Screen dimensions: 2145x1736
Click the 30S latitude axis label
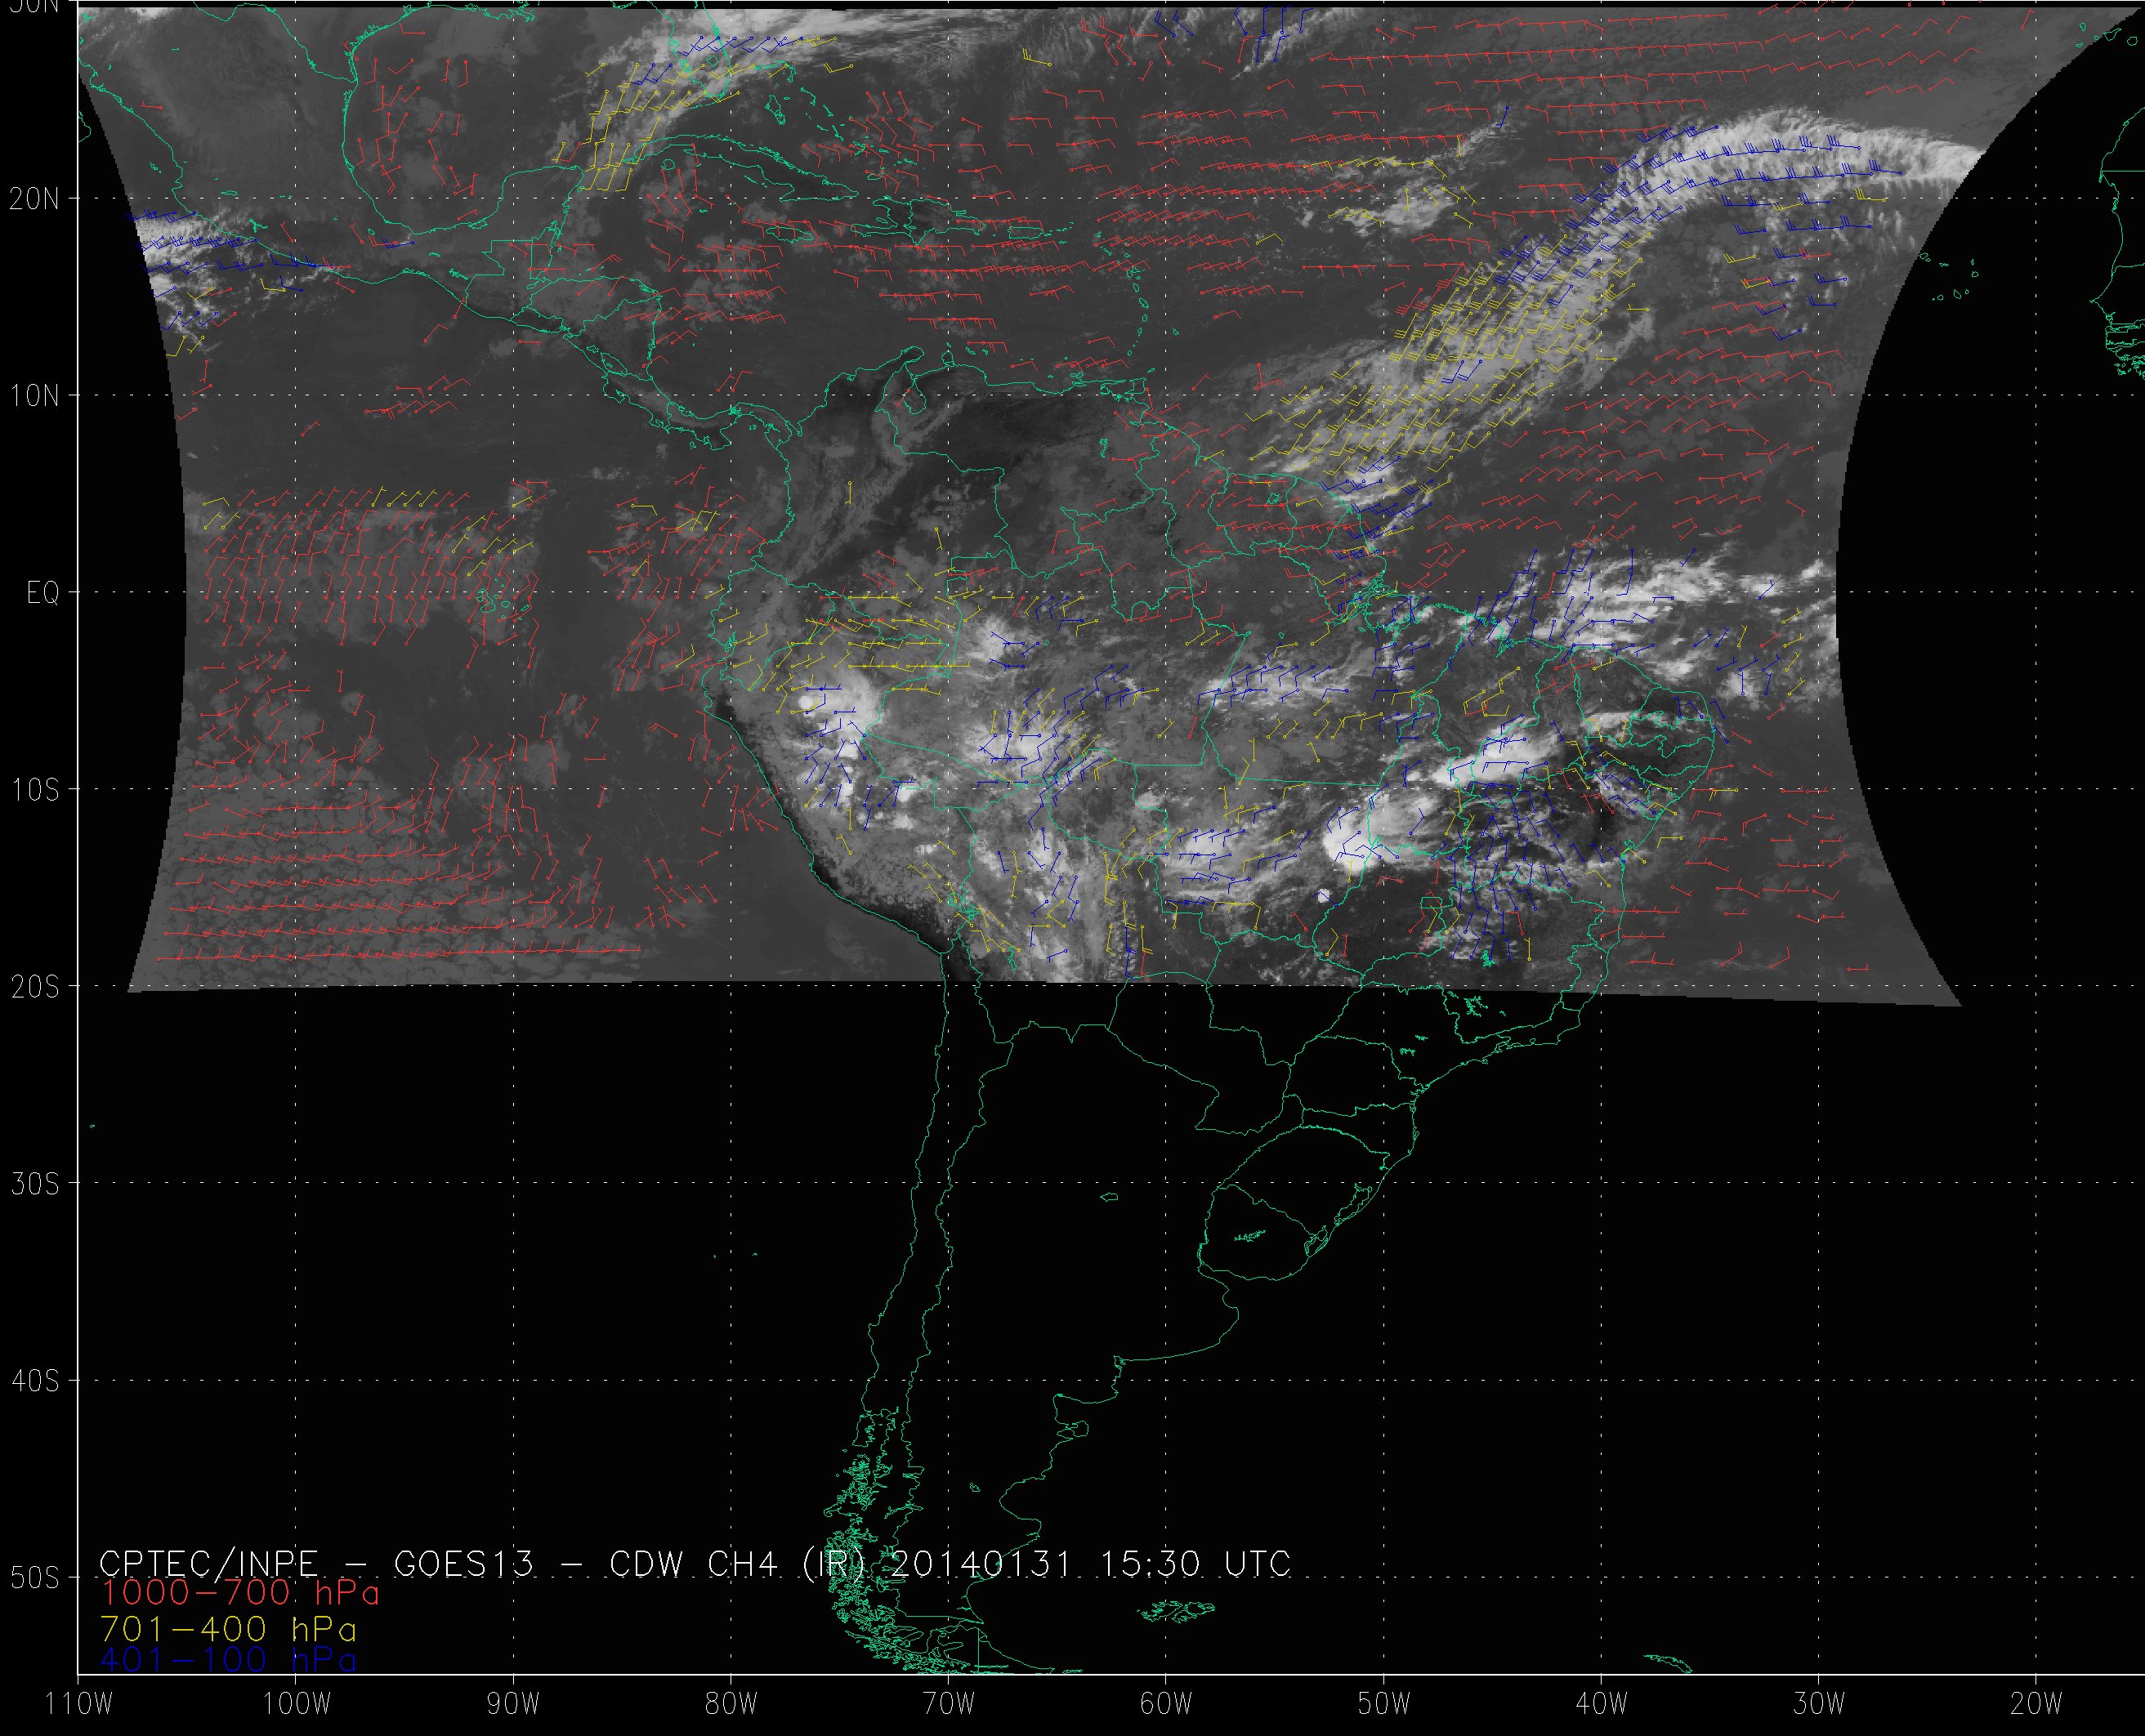(x=35, y=1184)
